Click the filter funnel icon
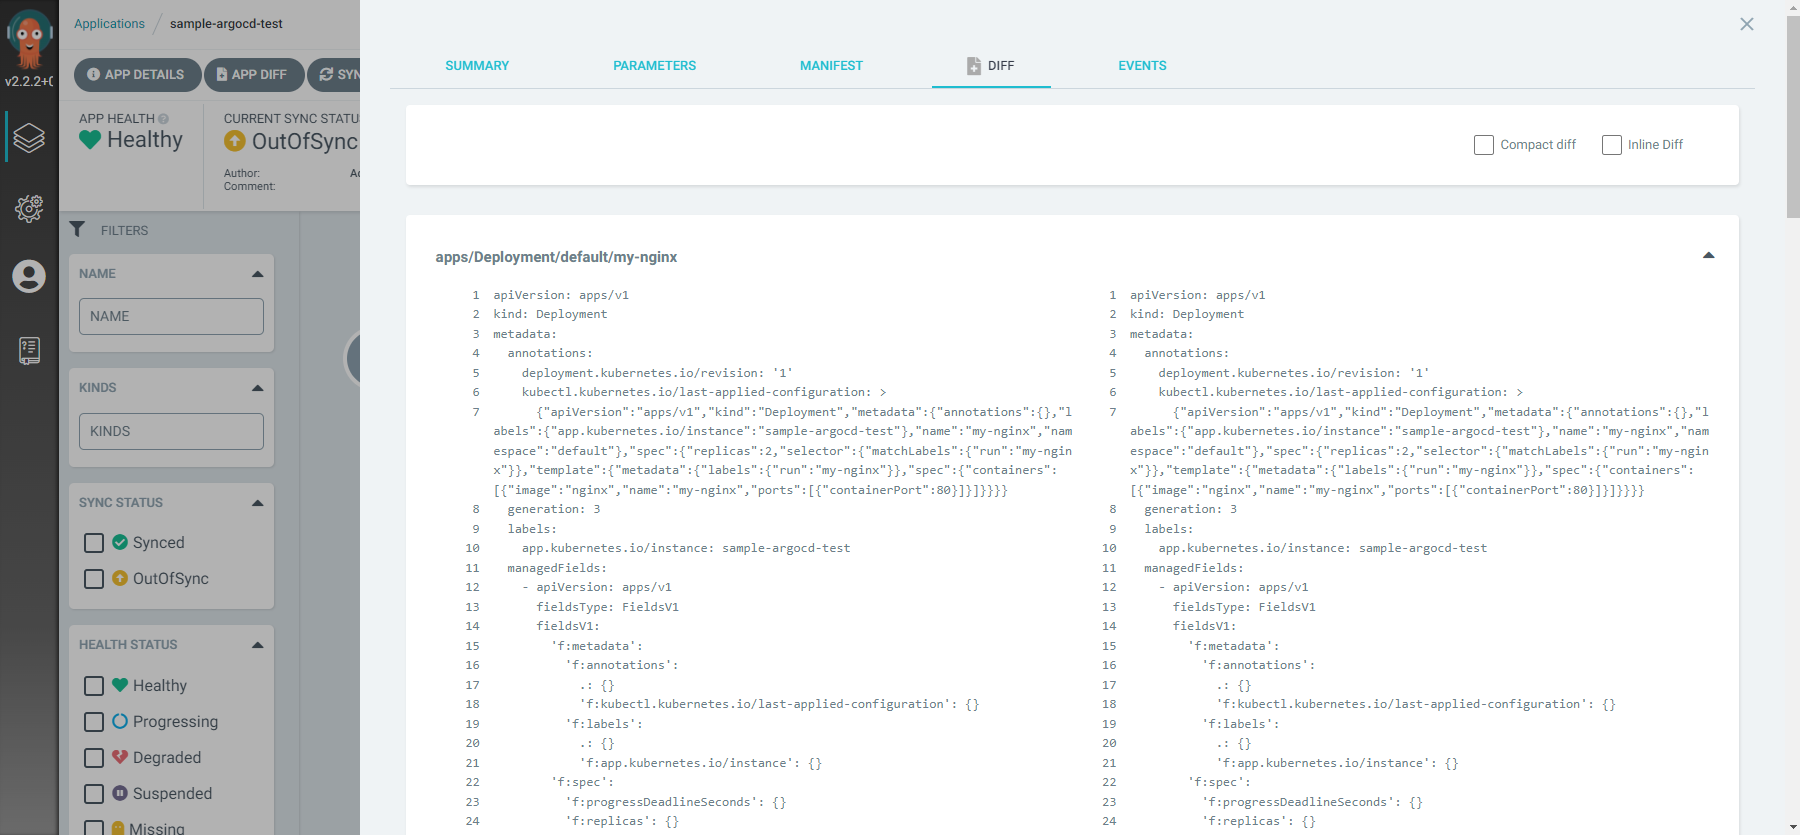Viewport: 1800px width, 835px height. pos(77,229)
